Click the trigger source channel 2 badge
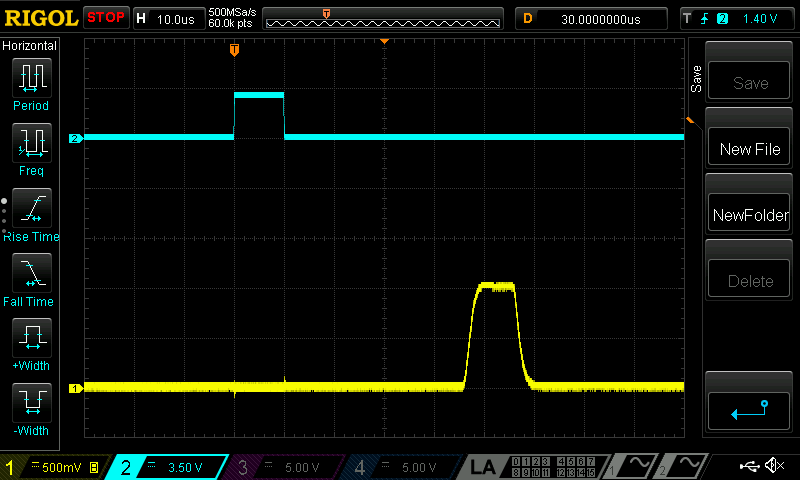 click(x=722, y=19)
